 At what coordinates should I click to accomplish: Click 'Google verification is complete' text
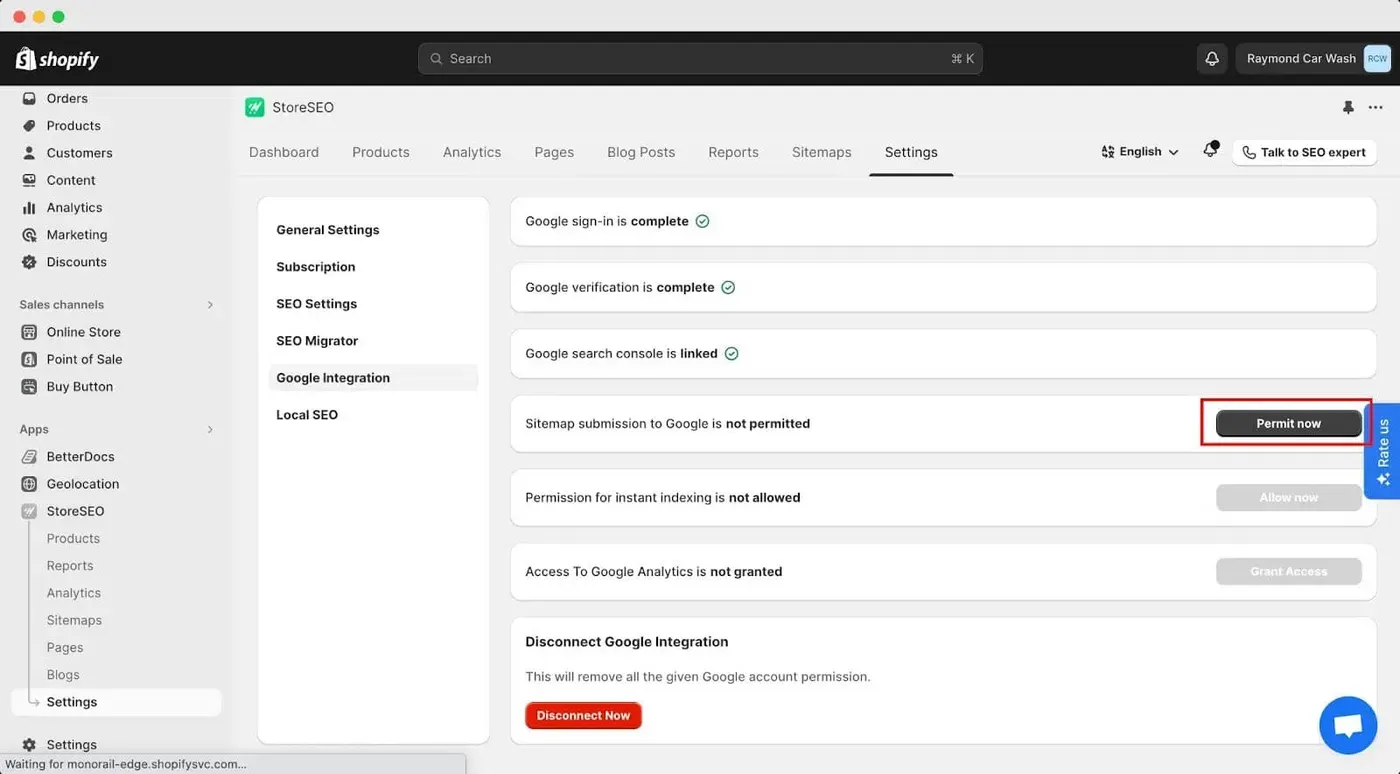620,287
